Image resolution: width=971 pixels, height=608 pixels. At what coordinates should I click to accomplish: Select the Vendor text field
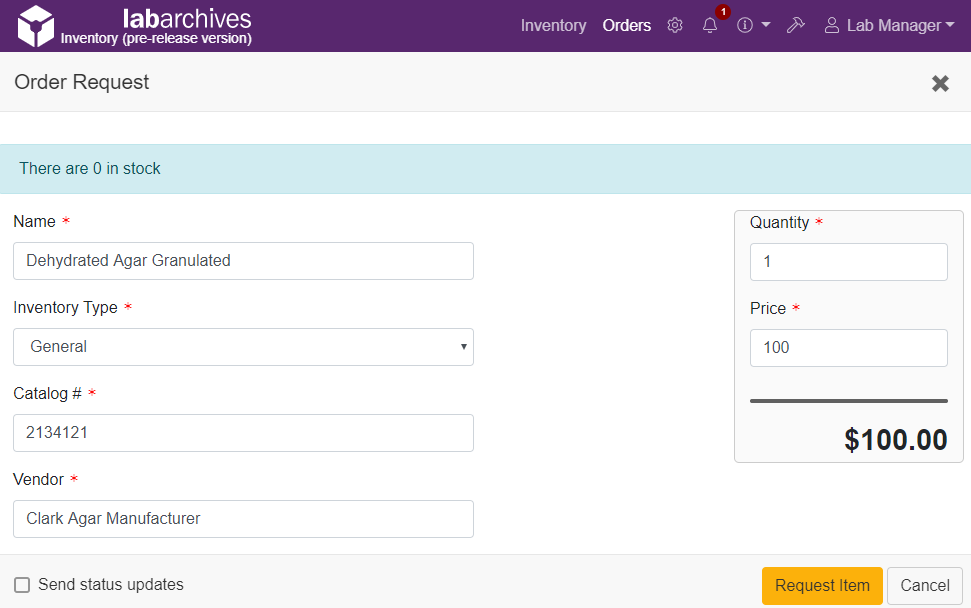tap(243, 519)
